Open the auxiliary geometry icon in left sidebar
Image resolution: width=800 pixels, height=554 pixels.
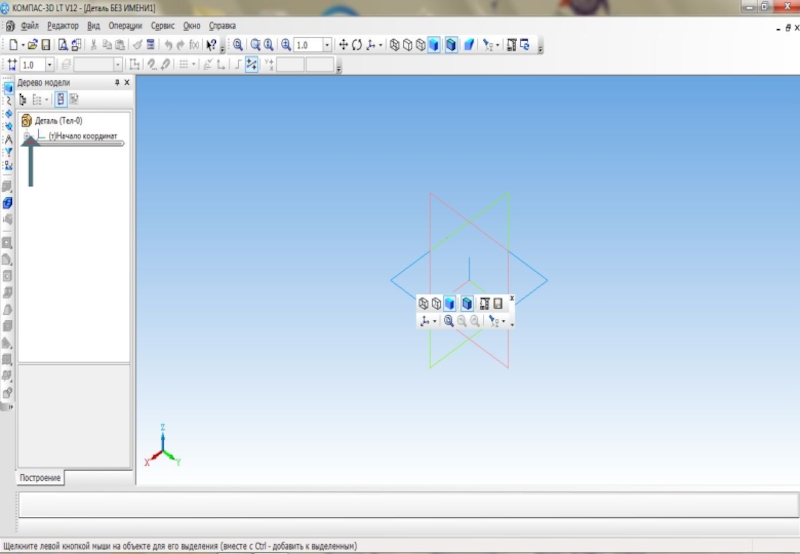coord(8,127)
